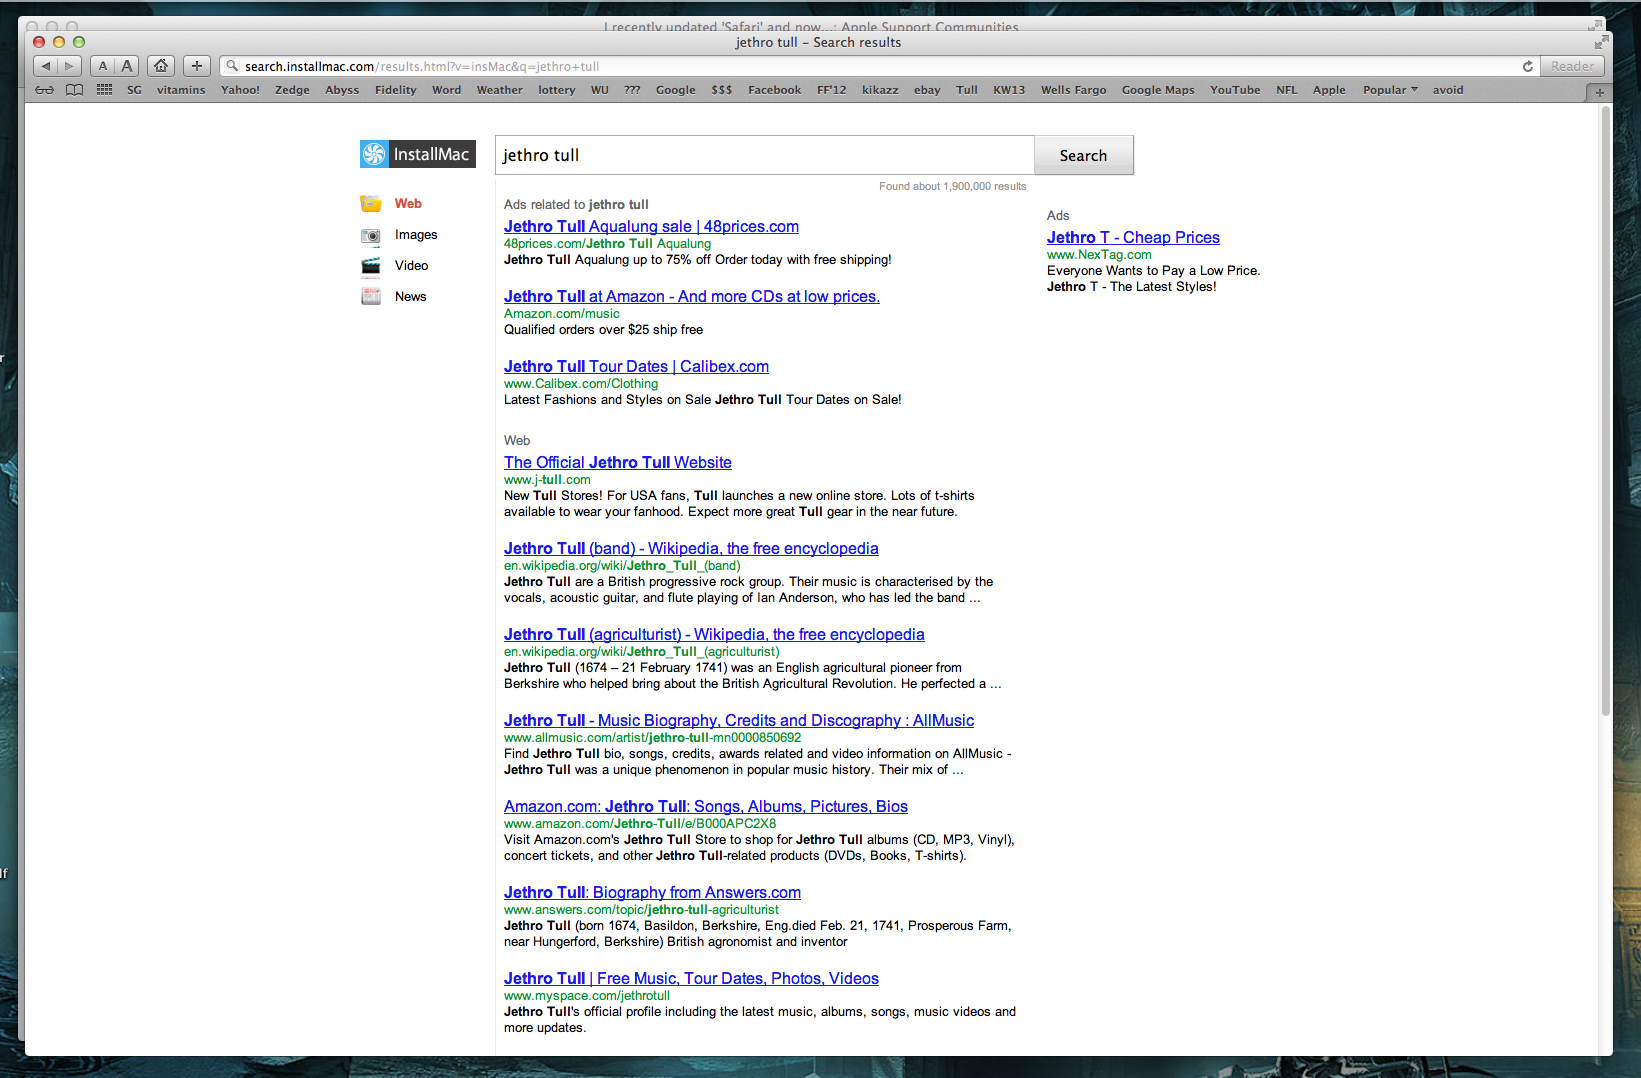This screenshot has height=1078, width=1641.
Task: Open the AllMusic Jethro Tull biography link
Action: [x=739, y=721]
